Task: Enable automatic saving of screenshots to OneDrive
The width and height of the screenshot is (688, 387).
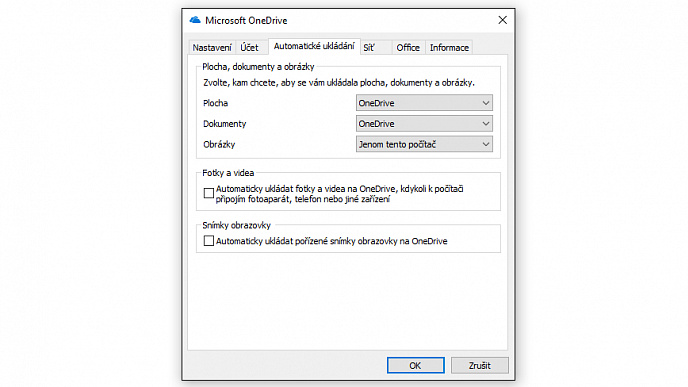Action: 209,241
